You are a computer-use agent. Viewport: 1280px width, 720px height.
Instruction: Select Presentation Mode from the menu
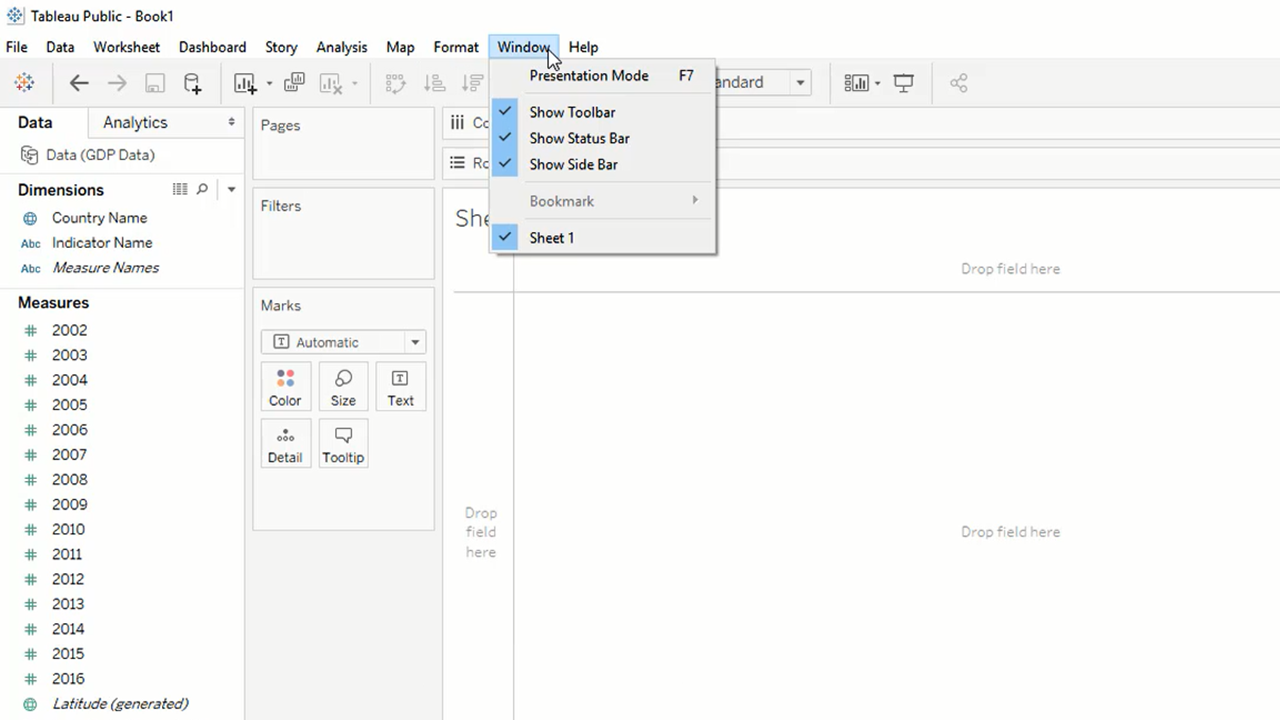point(589,75)
